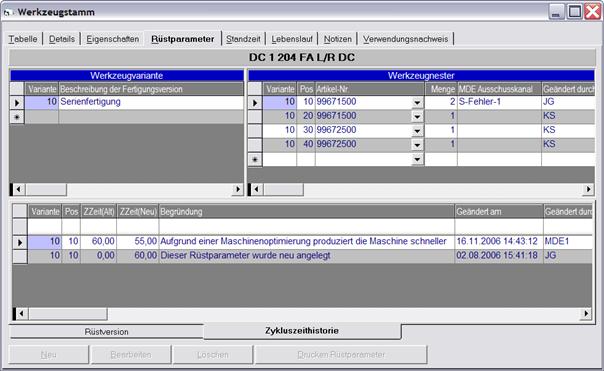Click right arrow of history grid scrollbar
604x371 pixels.
coord(586,314)
